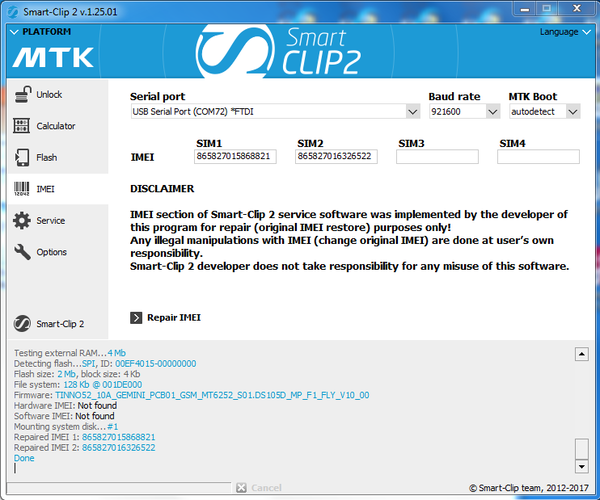Open the Service gear section
Image resolution: width=600 pixels, height=500 pixels.
[x=50, y=221]
